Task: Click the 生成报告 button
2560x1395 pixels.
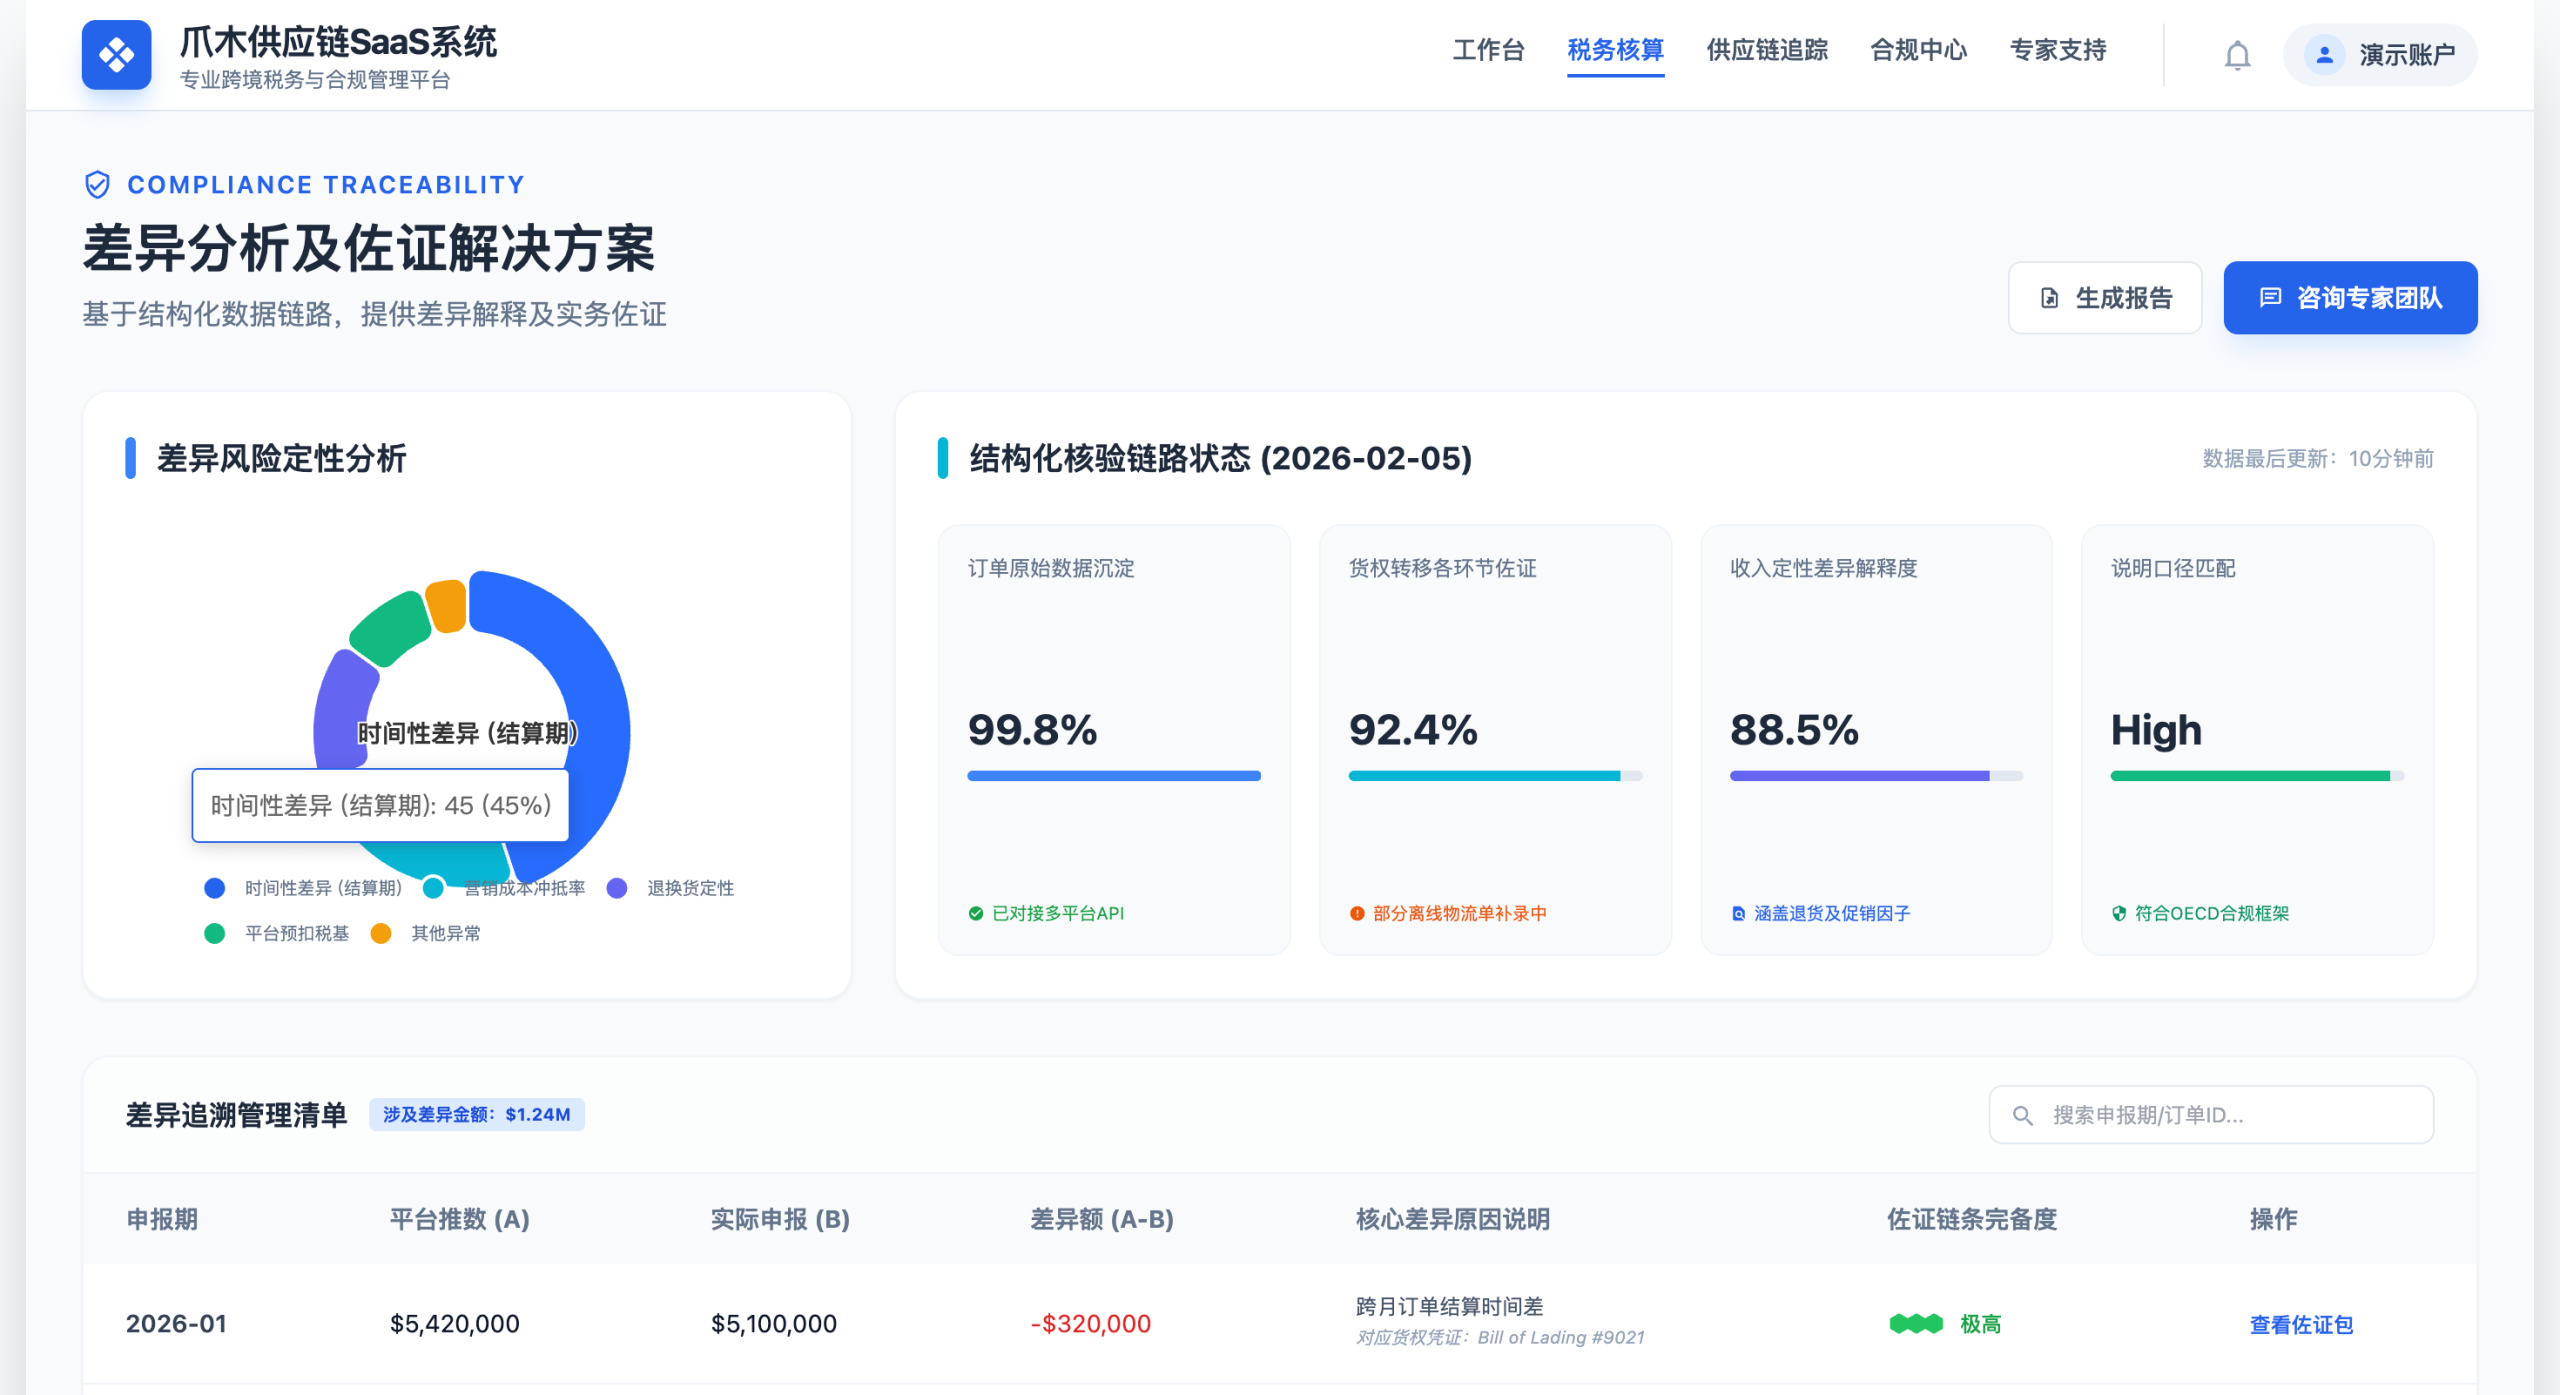Action: (x=2104, y=298)
